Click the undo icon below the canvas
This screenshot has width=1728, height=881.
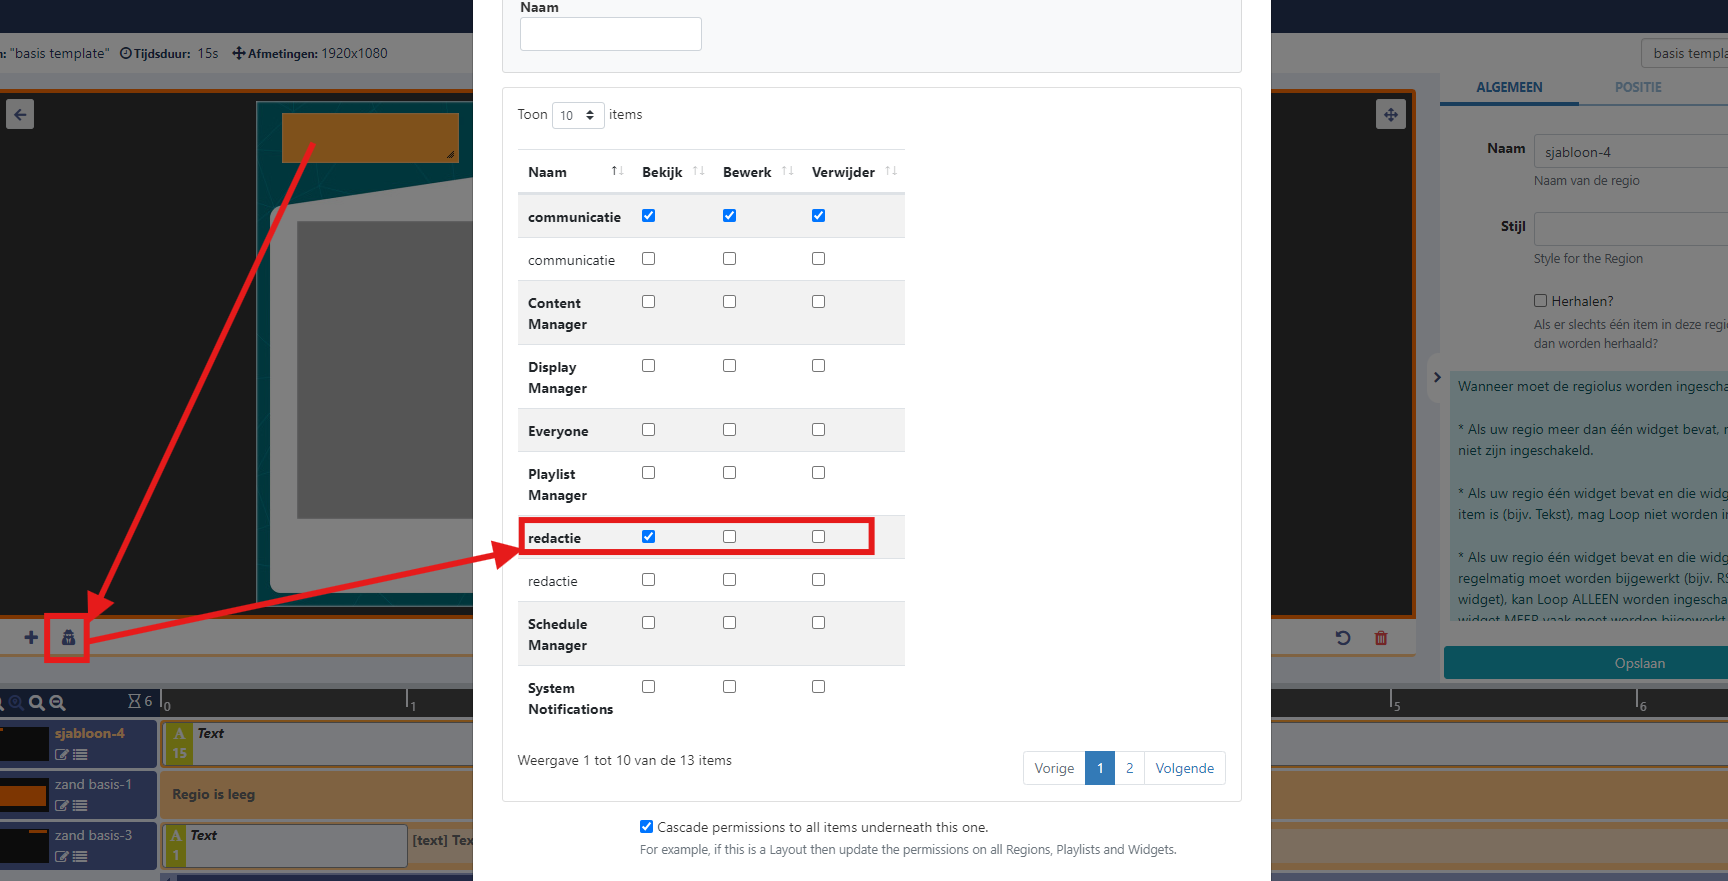[1343, 638]
